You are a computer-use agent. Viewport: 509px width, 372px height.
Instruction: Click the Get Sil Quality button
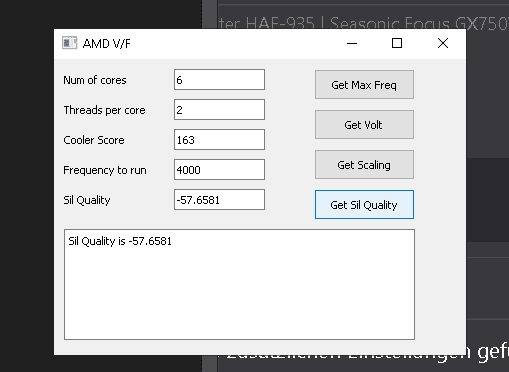point(364,205)
